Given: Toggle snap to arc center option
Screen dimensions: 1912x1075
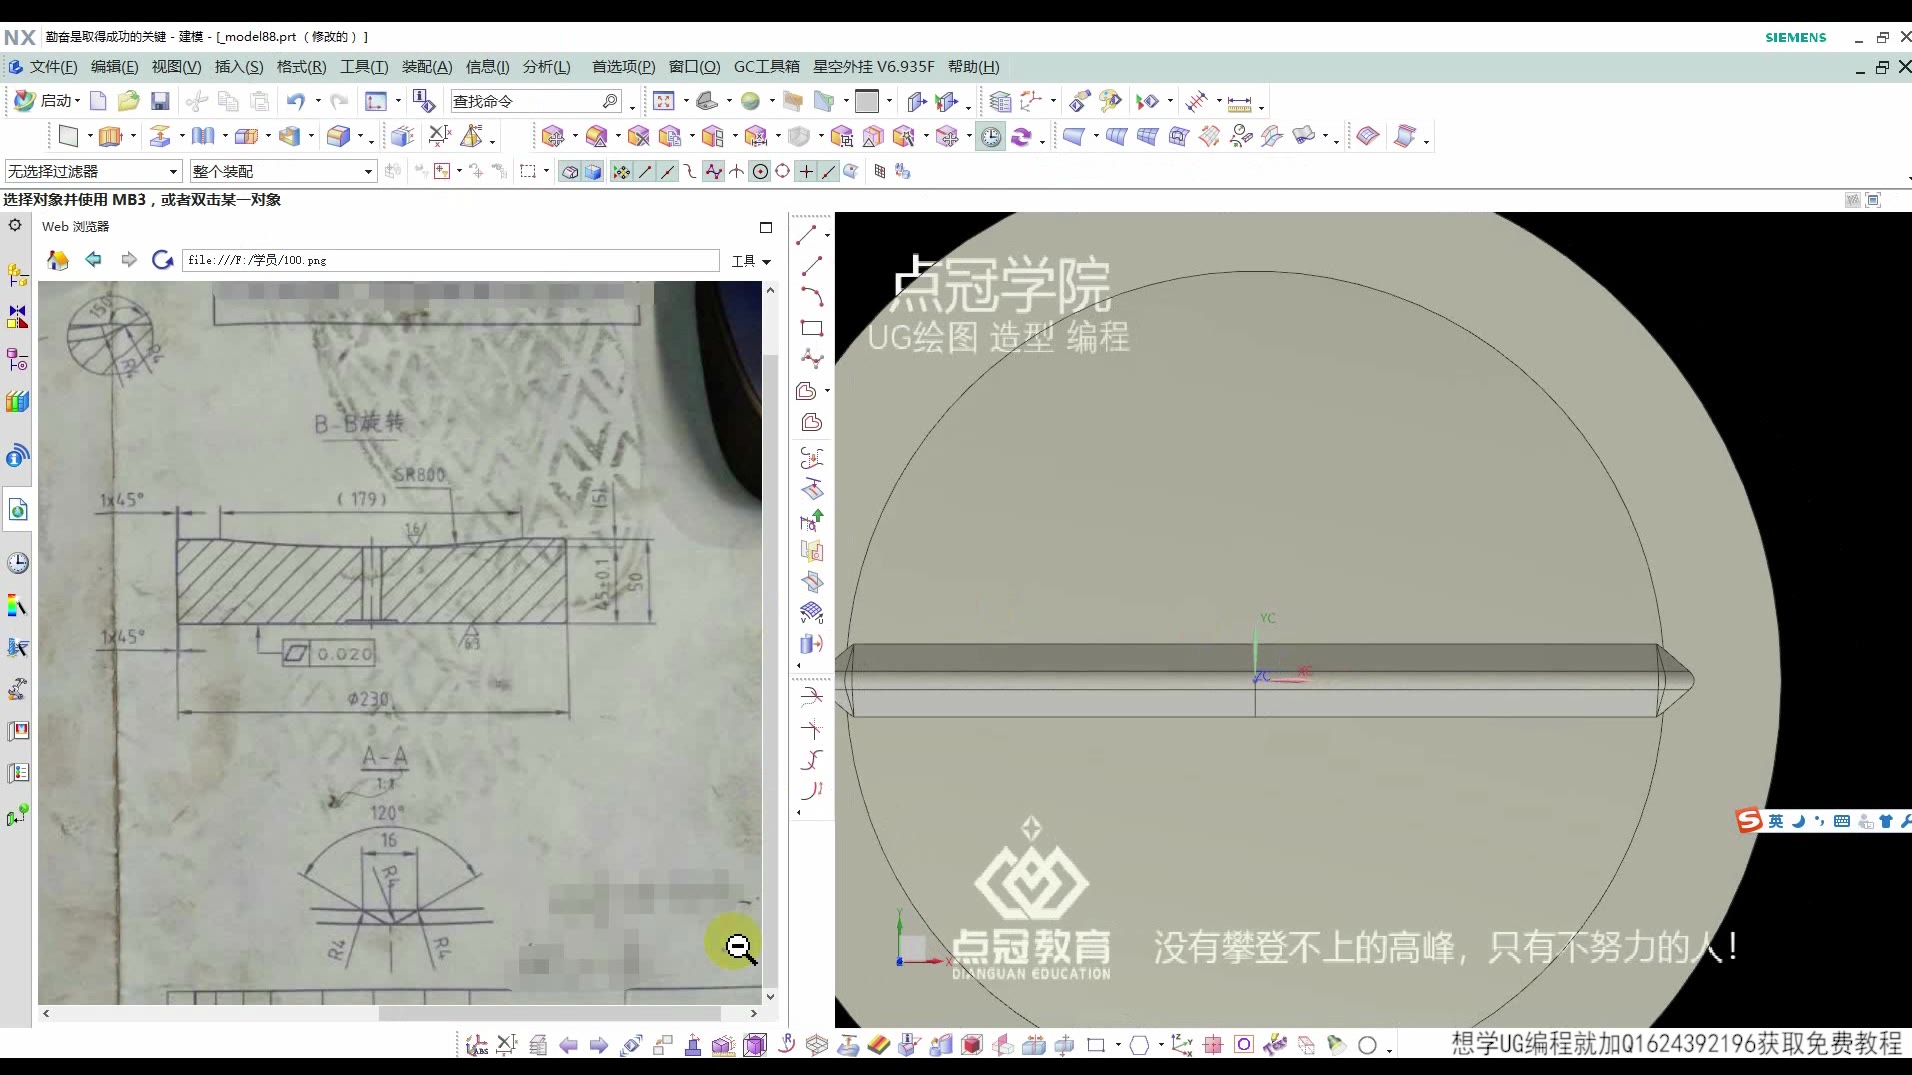Looking at the screenshot, I should click(x=760, y=172).
